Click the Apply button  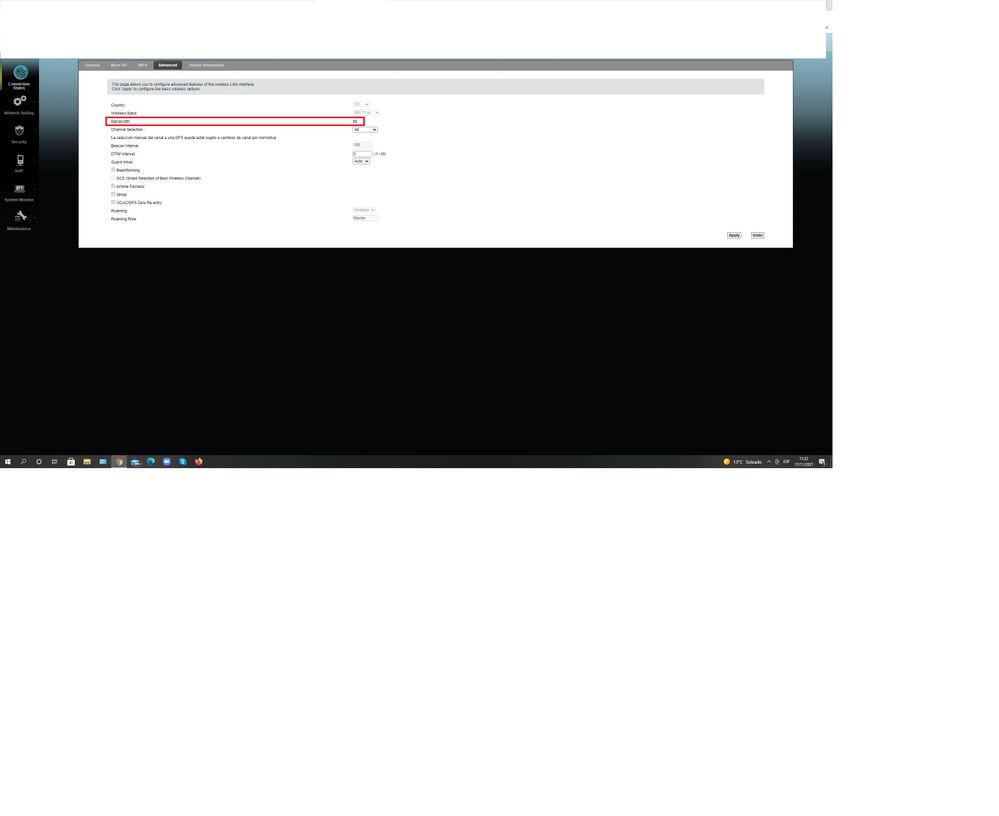click(734, 235)
